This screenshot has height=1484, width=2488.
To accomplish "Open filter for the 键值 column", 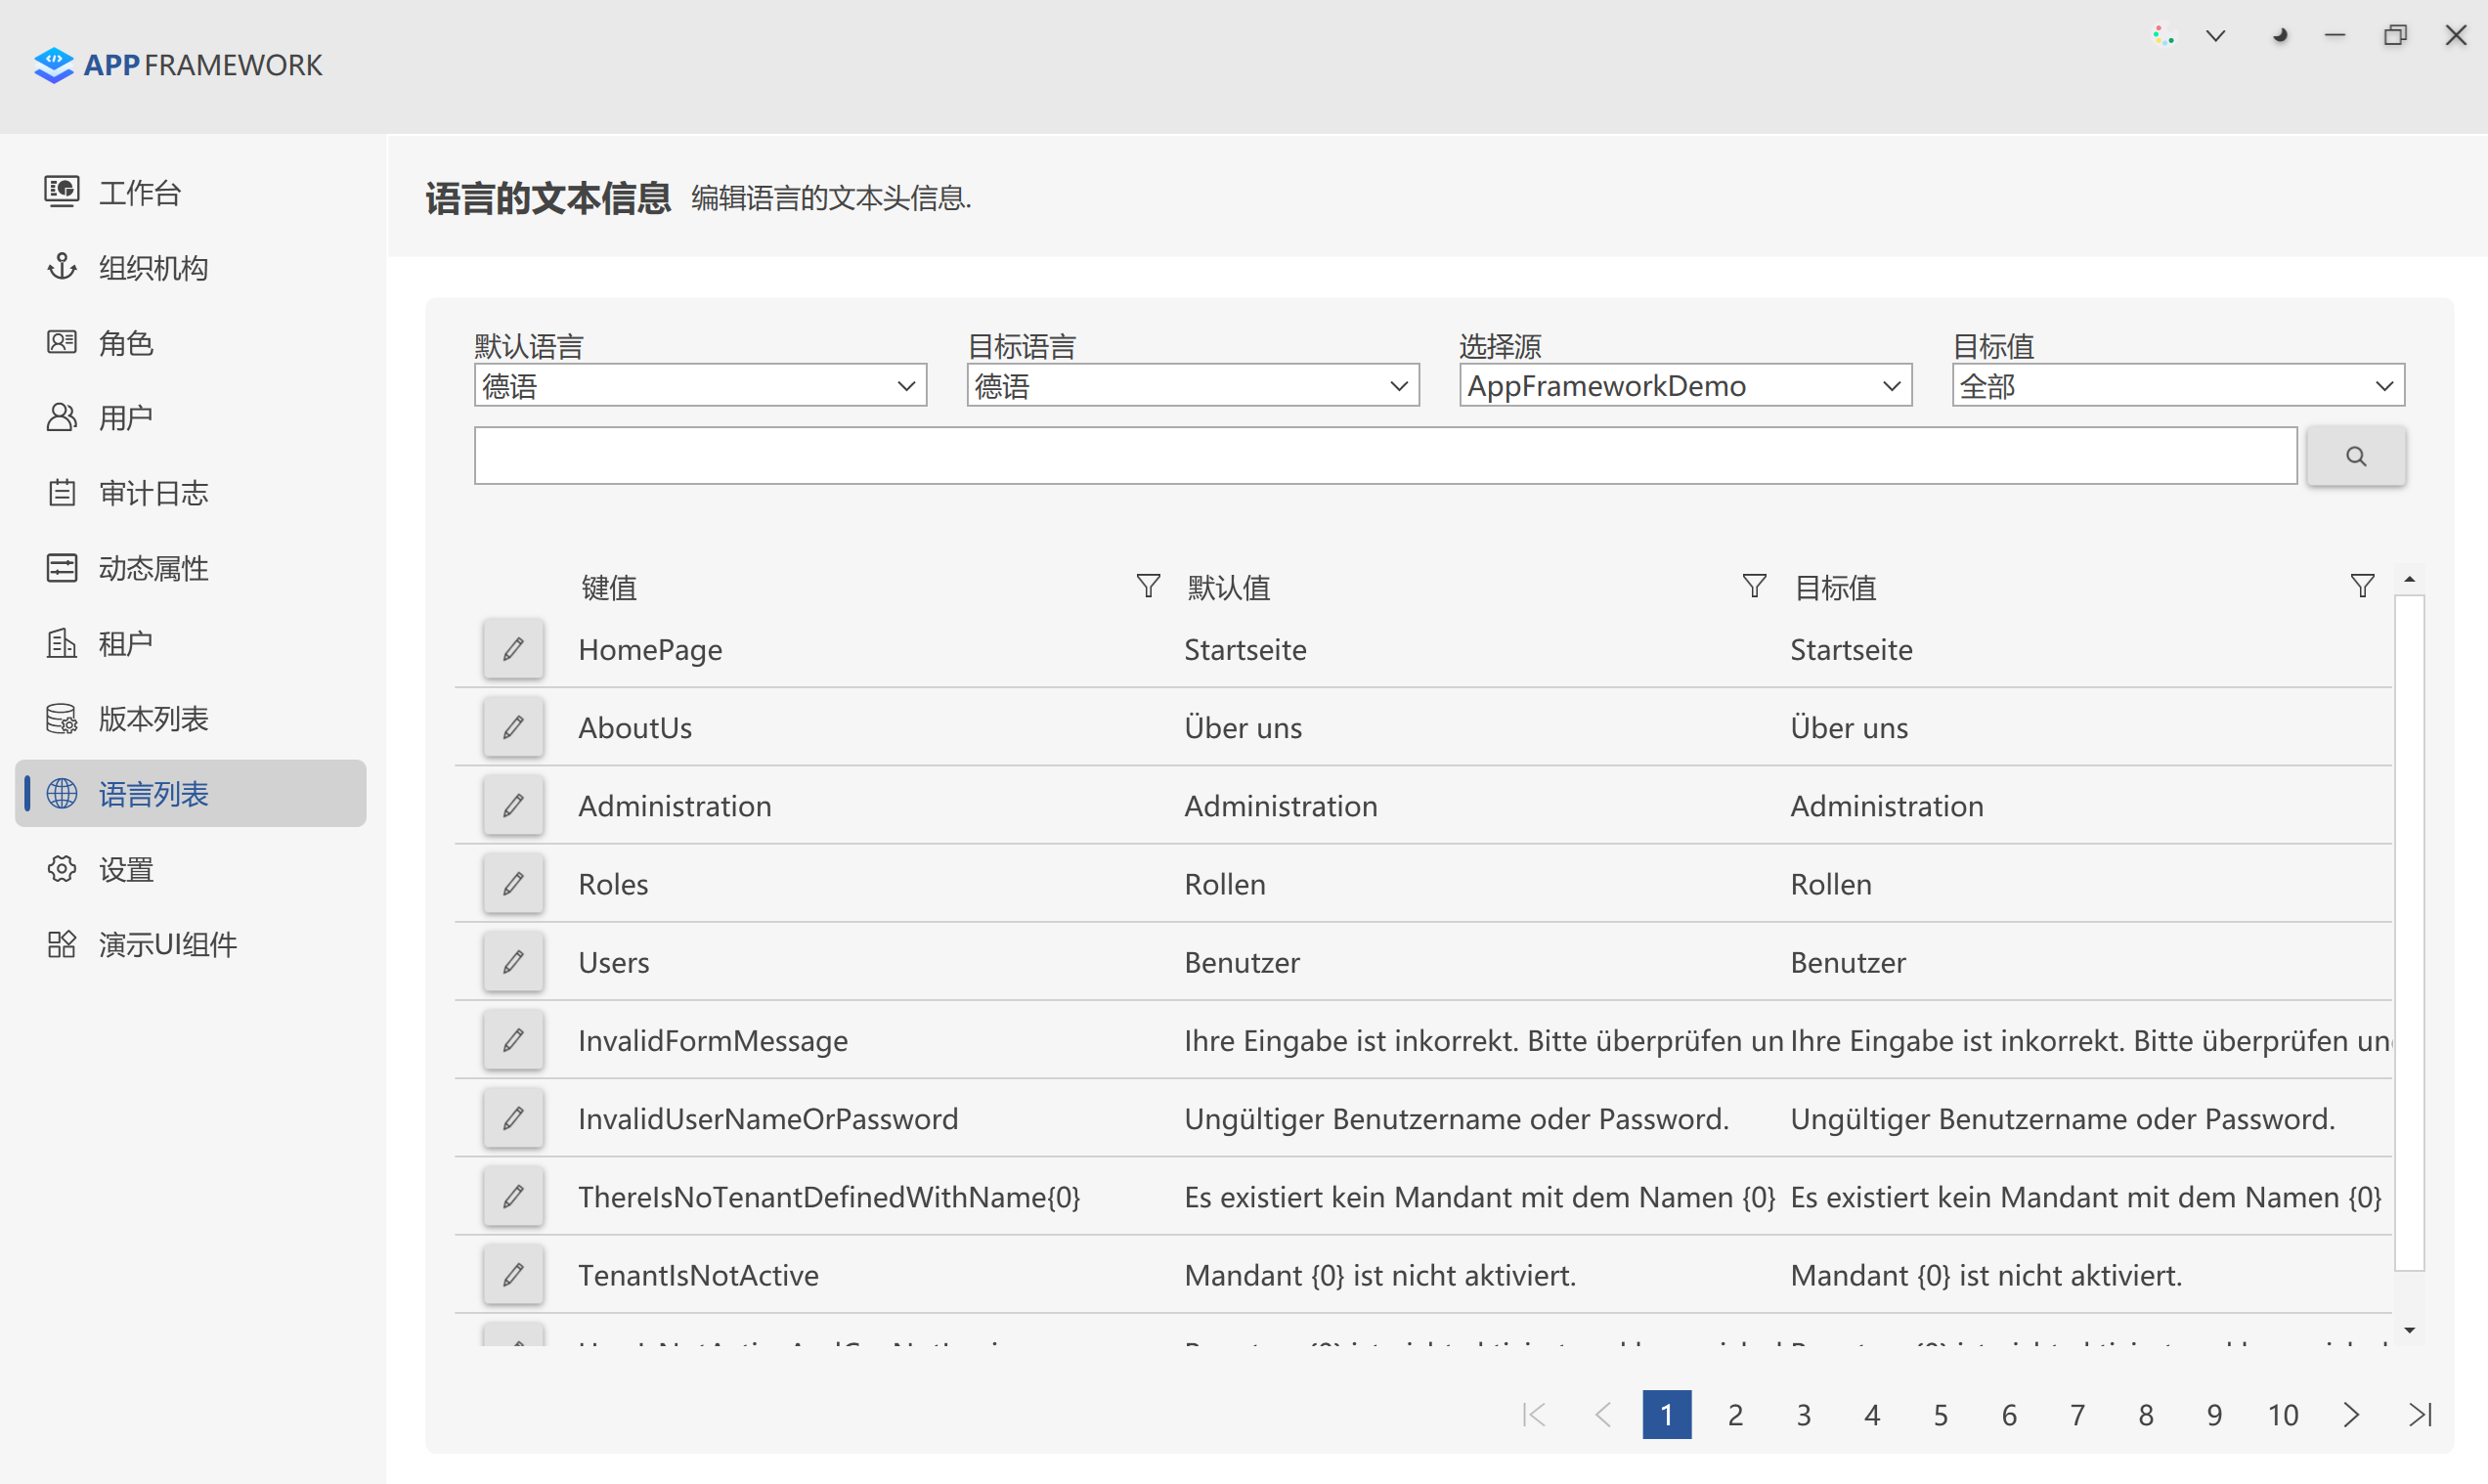I will pos(1148,586).
